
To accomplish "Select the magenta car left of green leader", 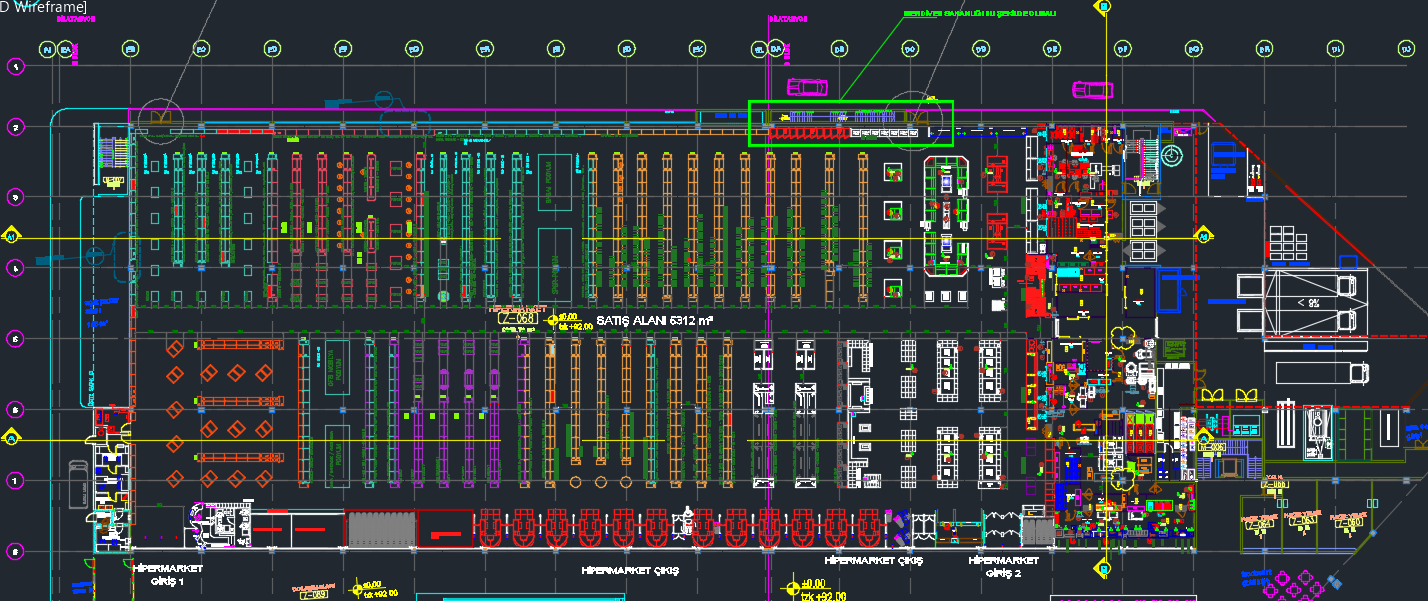I will (807, 87).
